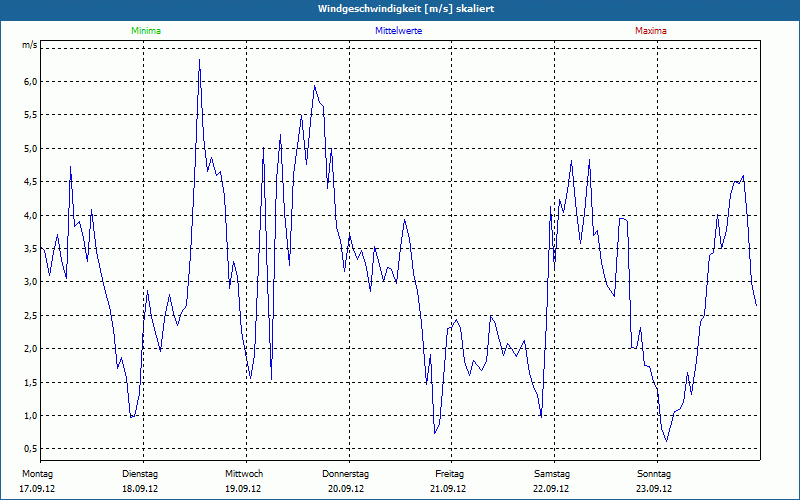Click the date 22.09.12
Viewport: 800px width, 500px height.
tap(551, 489)
